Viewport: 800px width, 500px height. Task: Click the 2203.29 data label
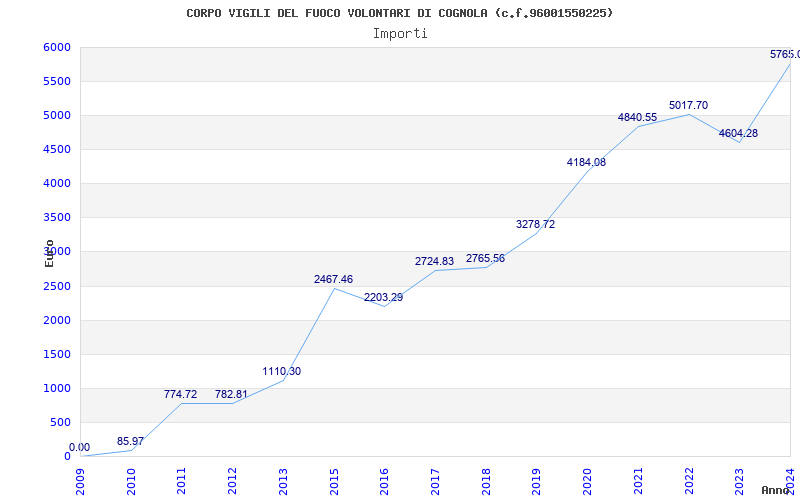(384, 297)
